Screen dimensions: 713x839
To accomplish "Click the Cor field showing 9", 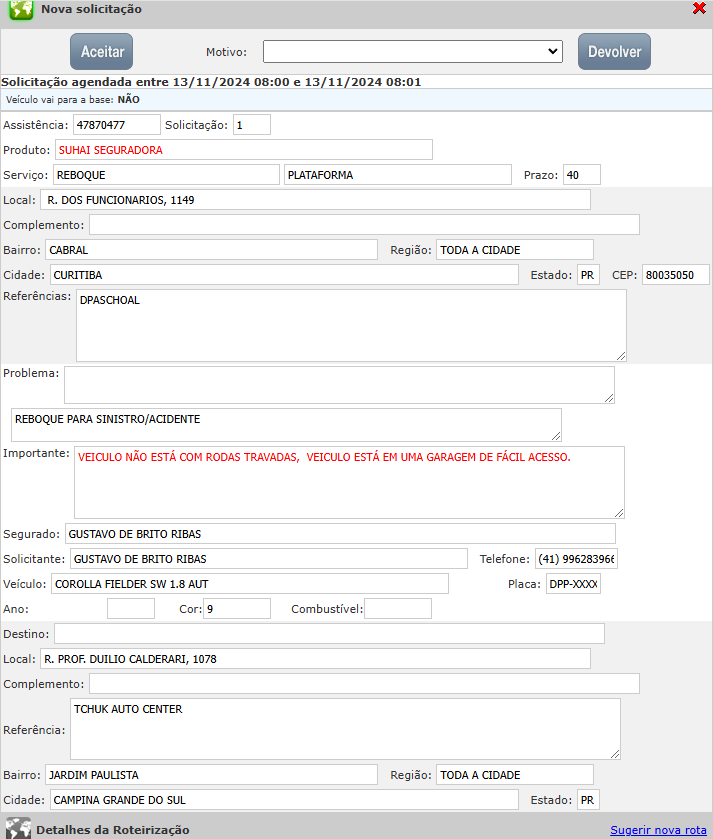I will tap(236, 609).
